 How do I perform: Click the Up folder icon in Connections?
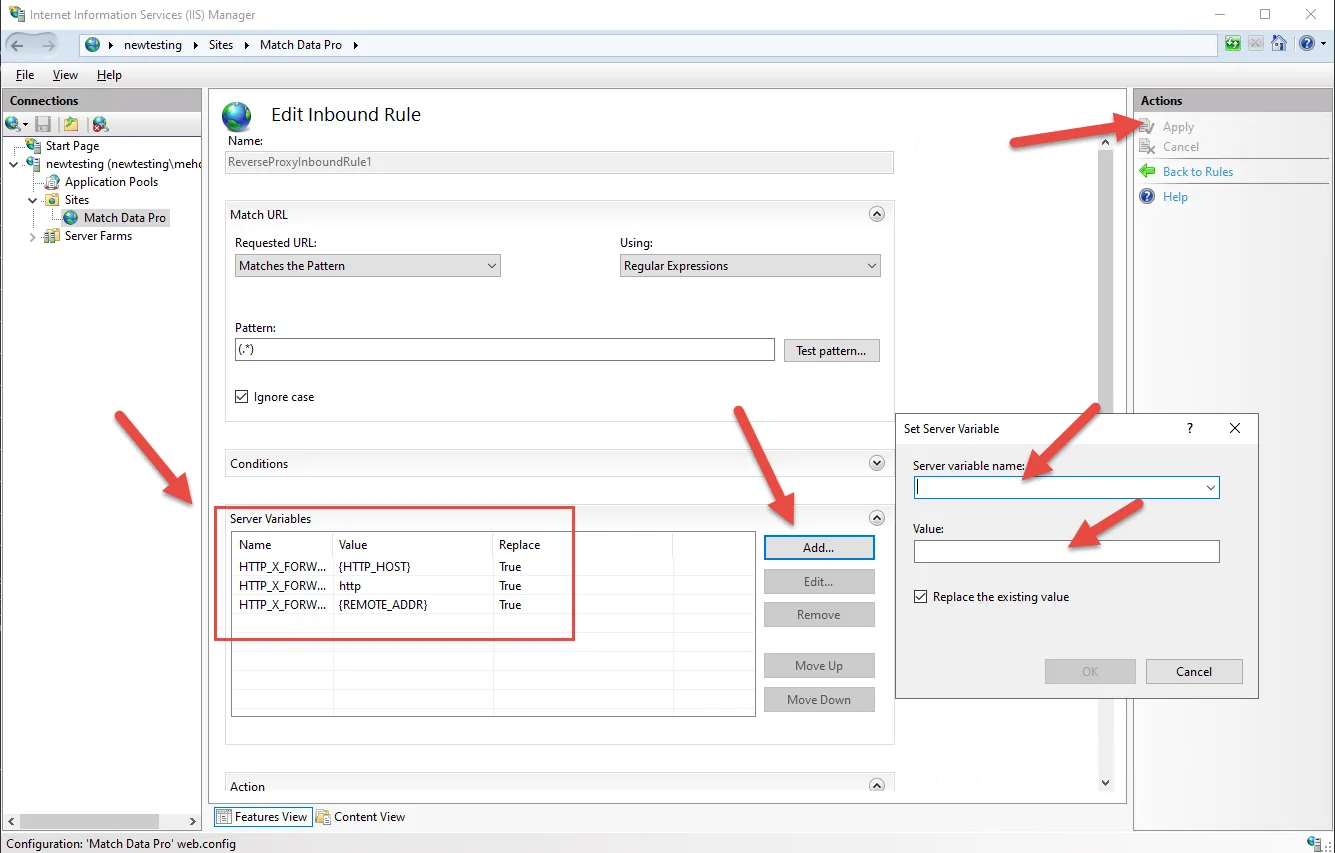tap(71, 124)
